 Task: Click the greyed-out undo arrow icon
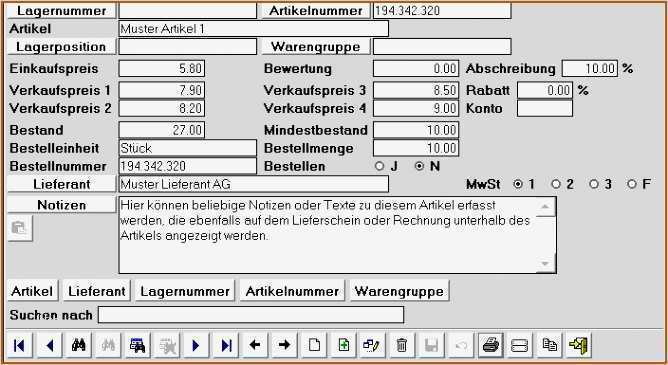(461, 345)
